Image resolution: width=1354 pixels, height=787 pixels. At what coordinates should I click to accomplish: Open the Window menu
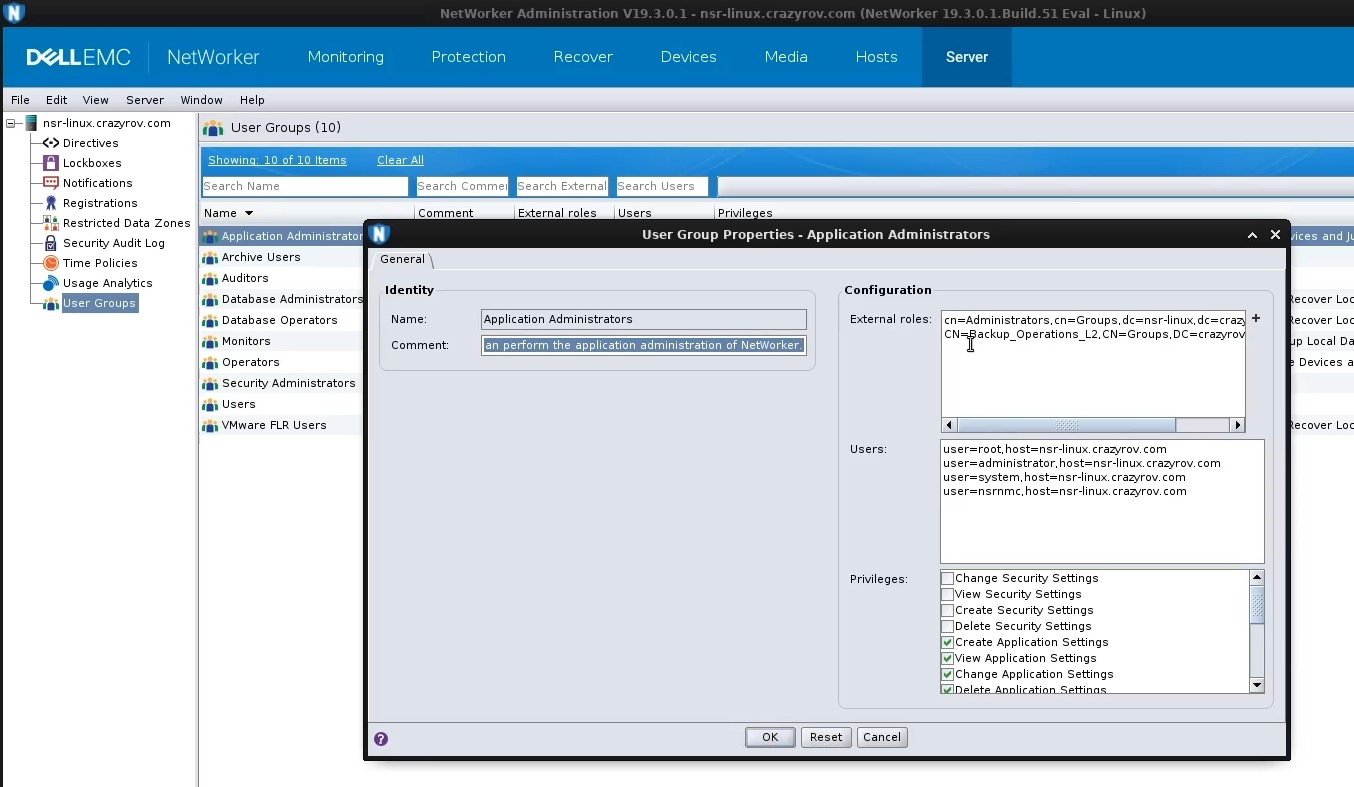(x=201, y=100)
